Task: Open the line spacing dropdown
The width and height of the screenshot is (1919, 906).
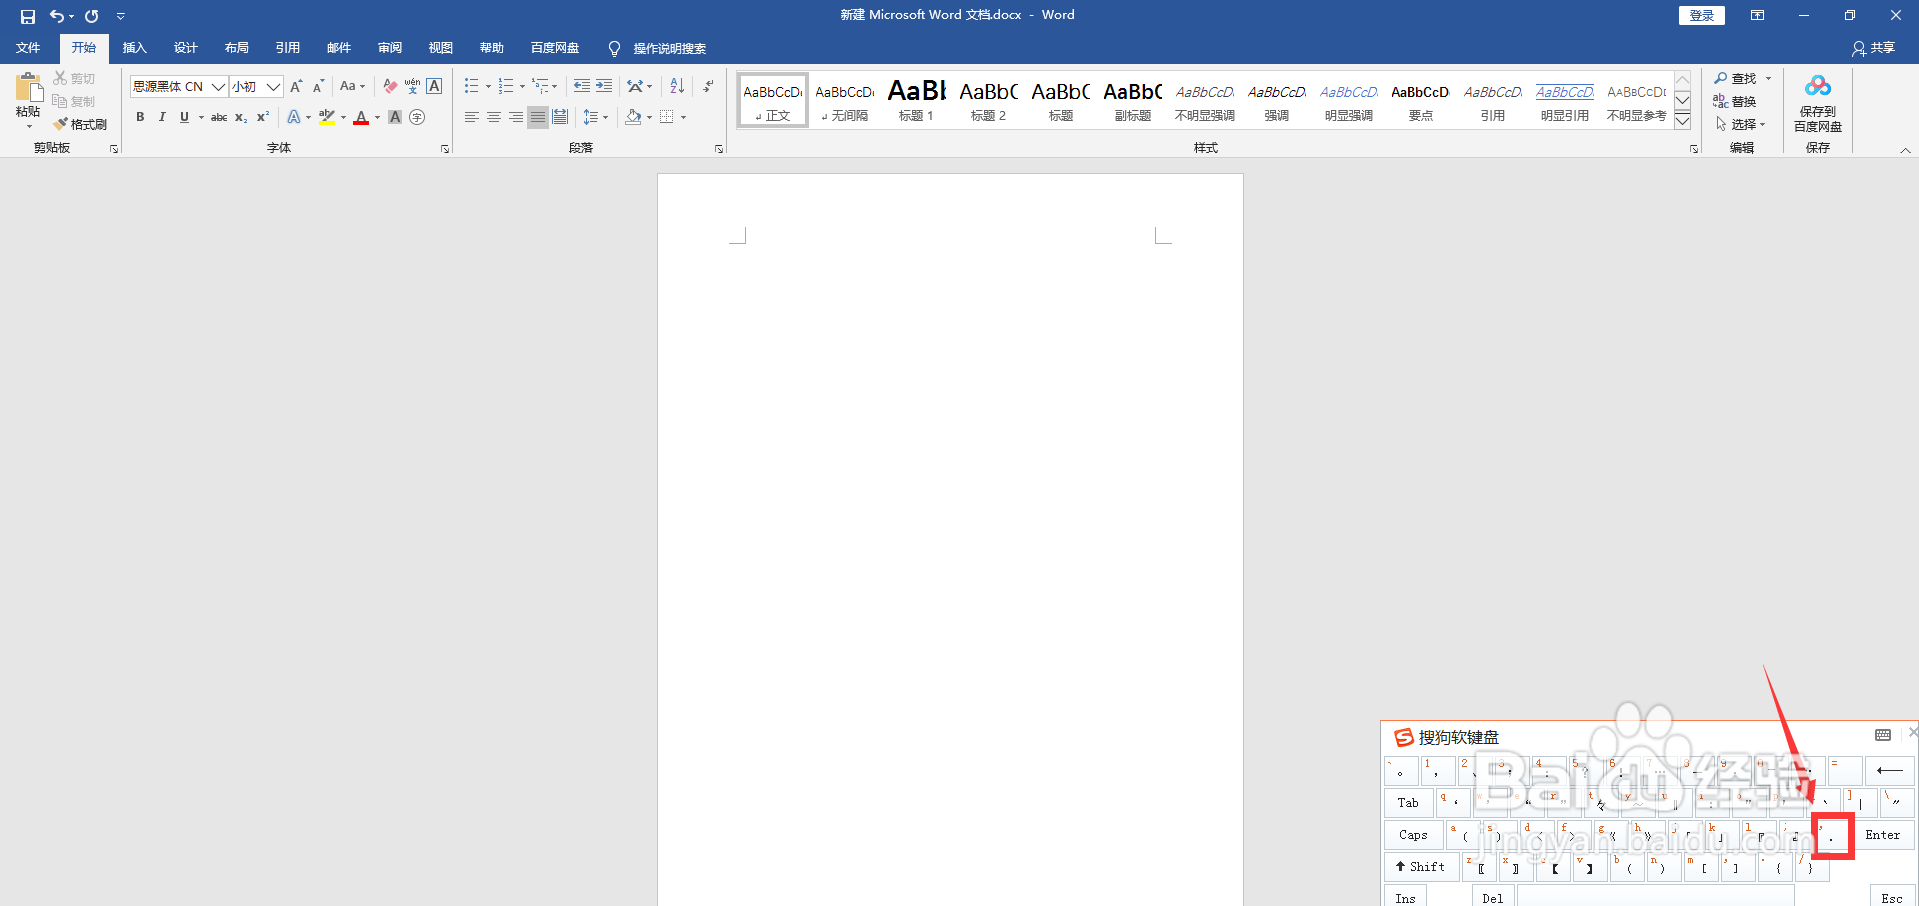Action: 596,118
